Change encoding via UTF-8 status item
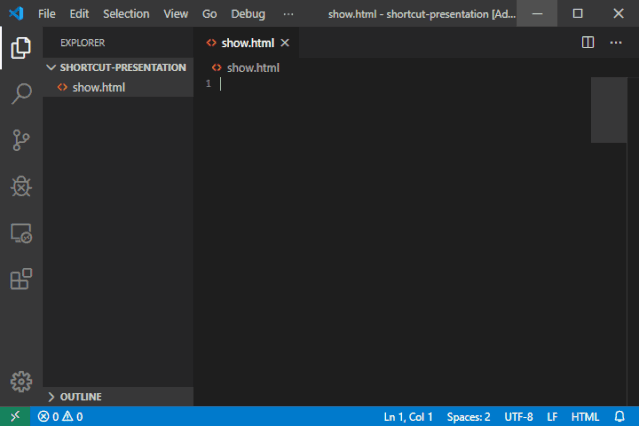 518,417
